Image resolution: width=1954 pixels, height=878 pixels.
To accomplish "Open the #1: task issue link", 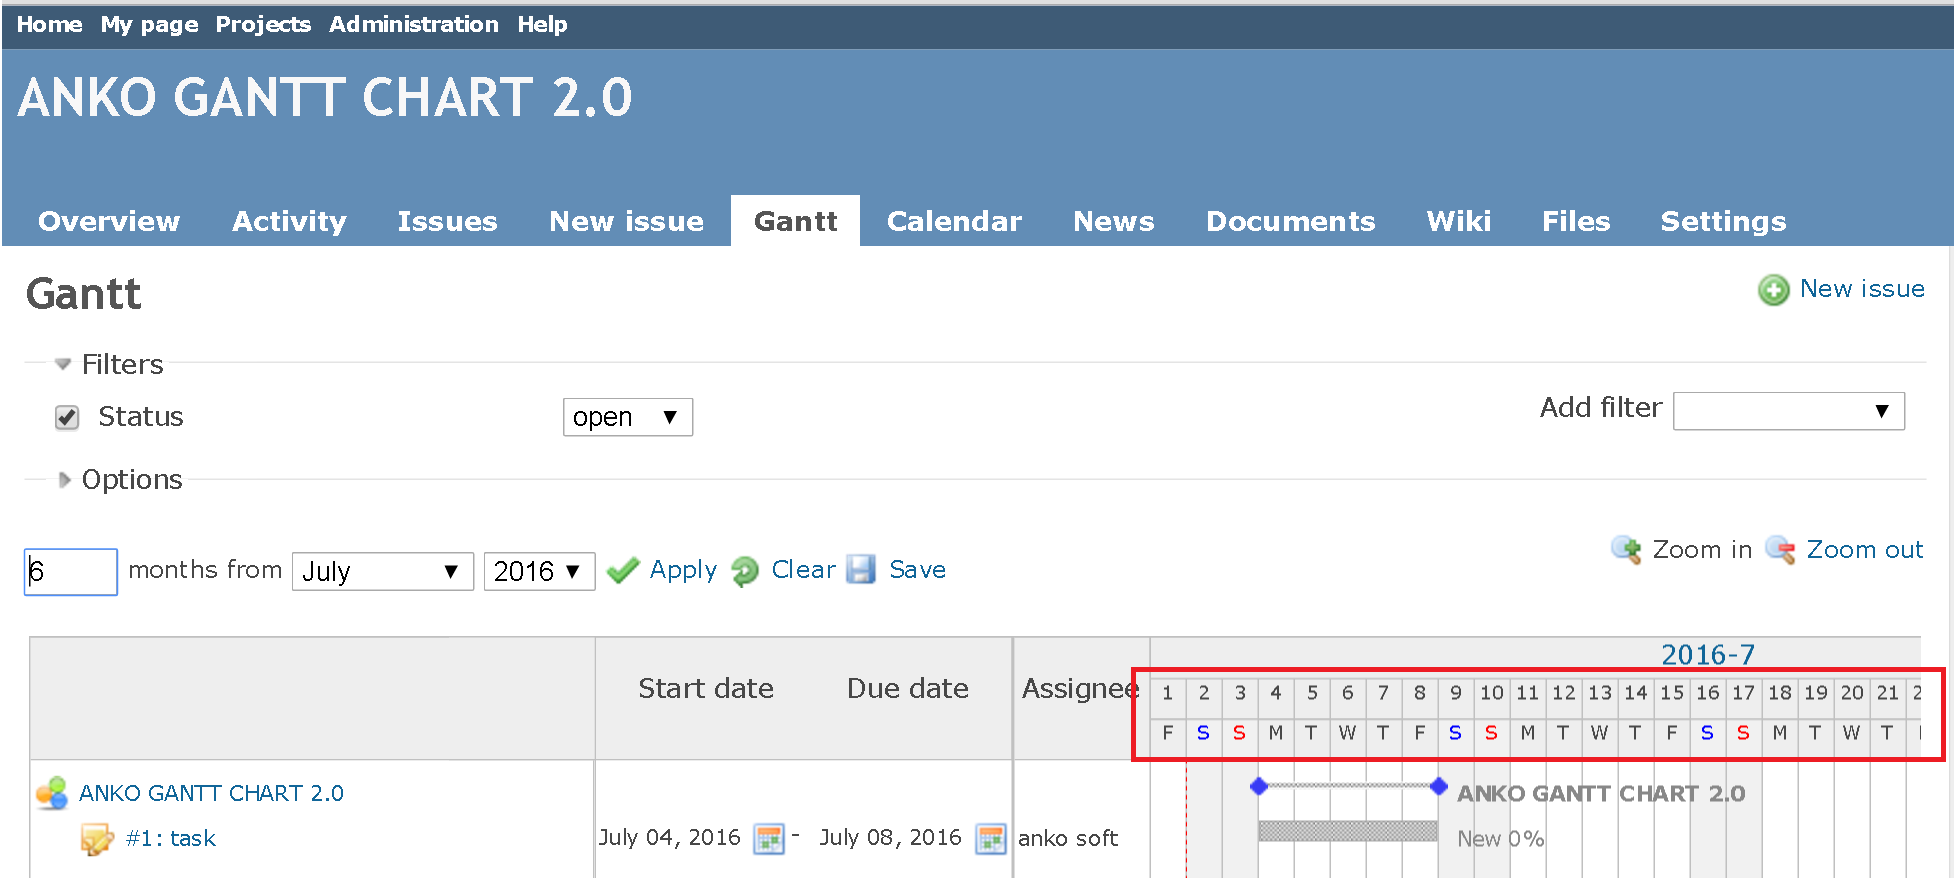I will pos(170,838).
